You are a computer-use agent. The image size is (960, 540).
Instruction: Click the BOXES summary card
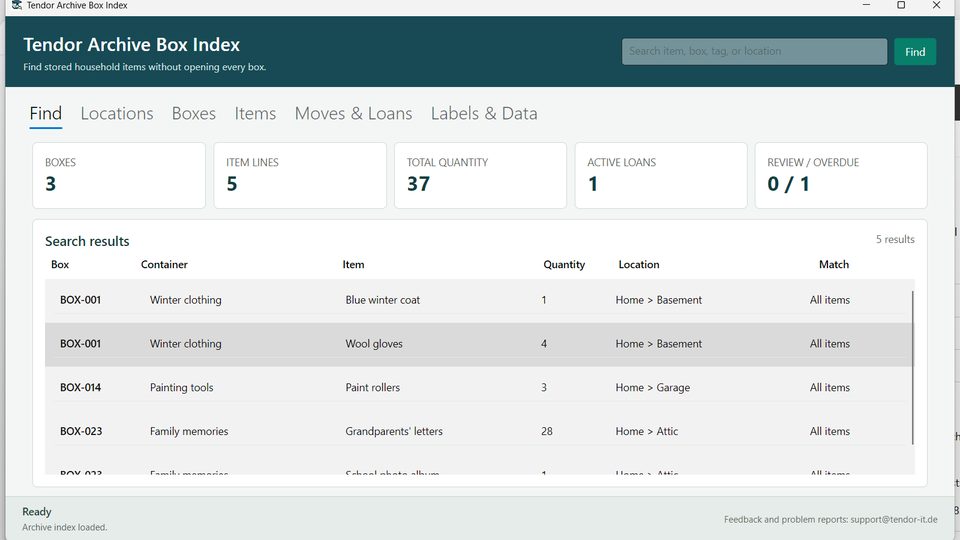(119, 176)
